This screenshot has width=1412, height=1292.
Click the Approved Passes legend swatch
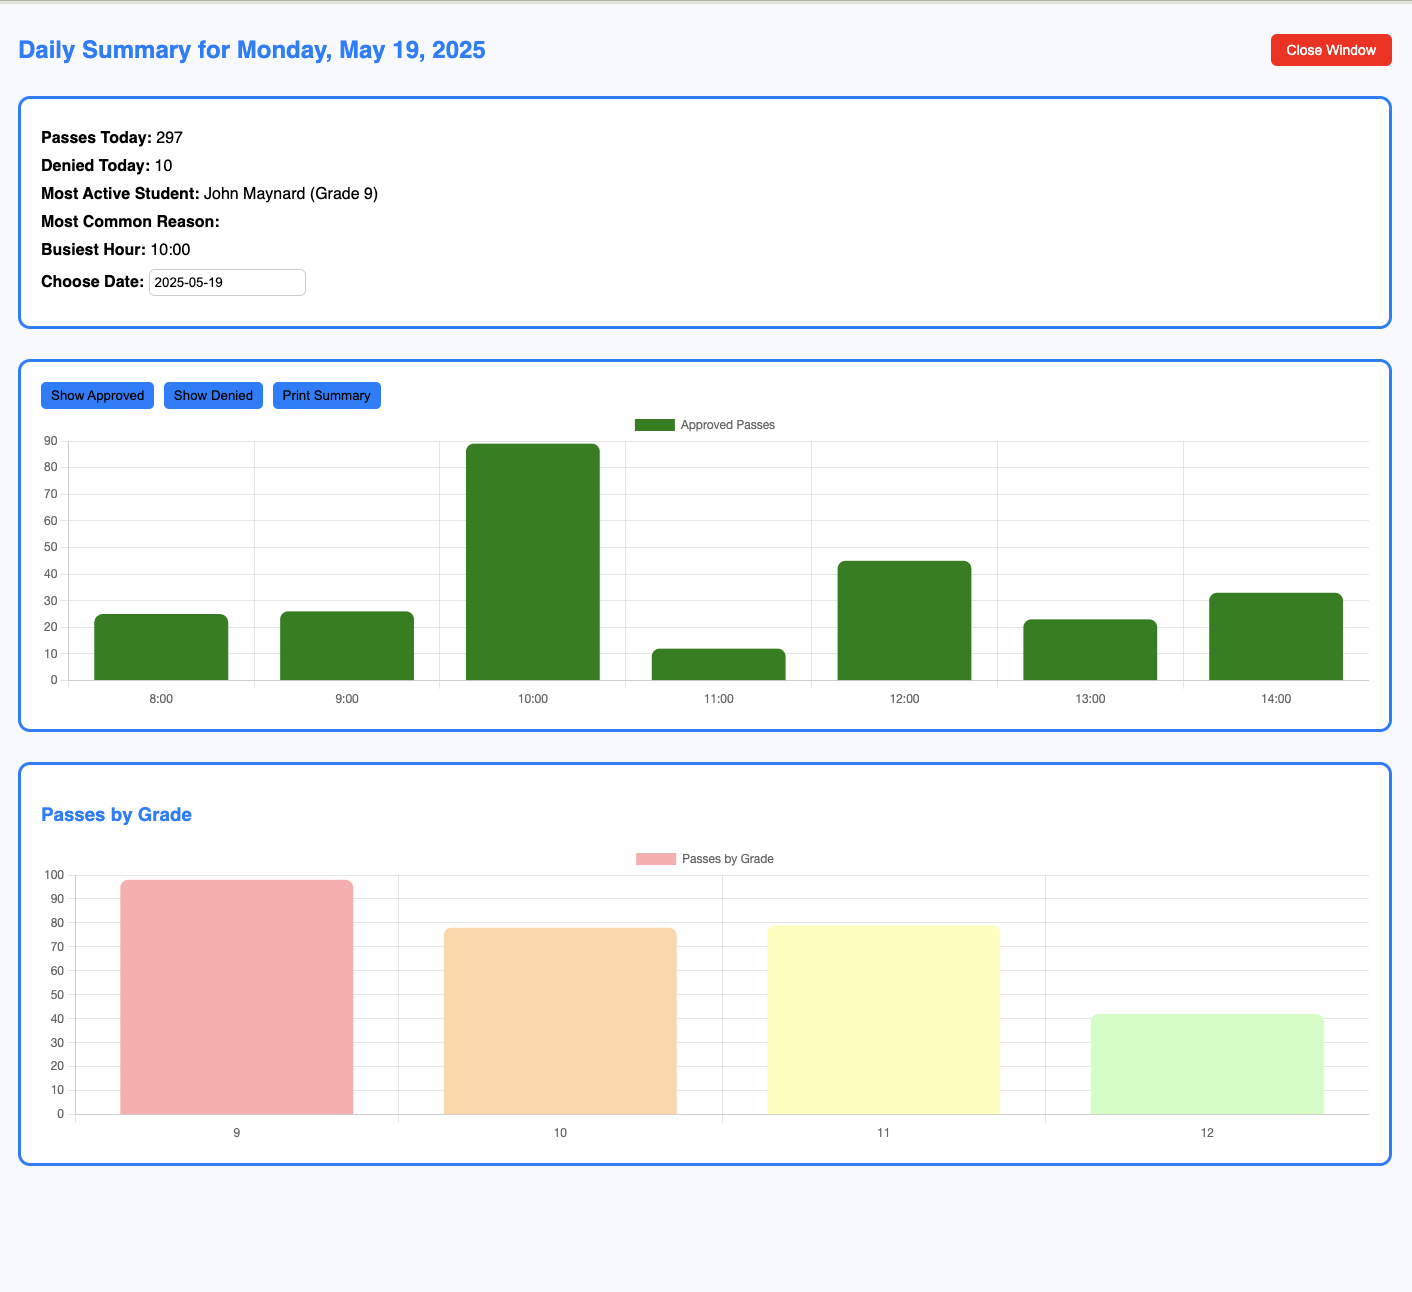(653, 424)
